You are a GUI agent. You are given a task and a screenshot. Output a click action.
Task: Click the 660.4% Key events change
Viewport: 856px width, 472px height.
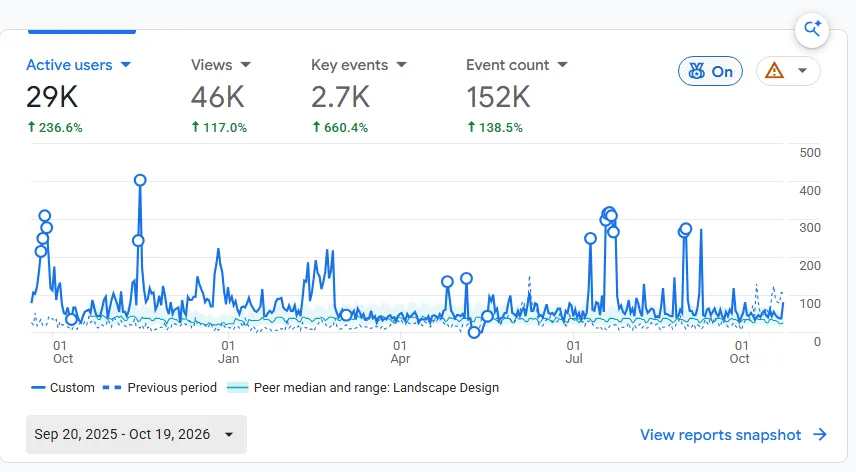pos(340,128)
